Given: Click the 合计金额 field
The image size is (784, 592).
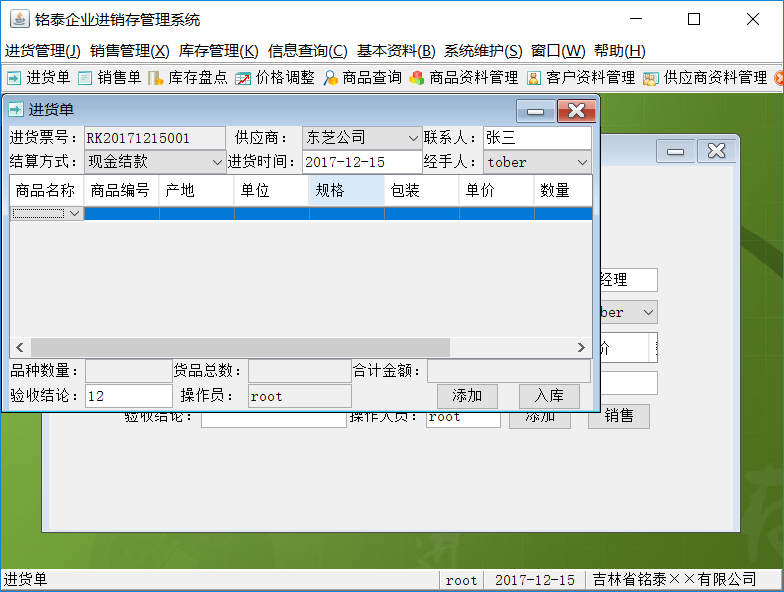Looking at the screenshot, I should pyautogui.click(x=508, y=371).
